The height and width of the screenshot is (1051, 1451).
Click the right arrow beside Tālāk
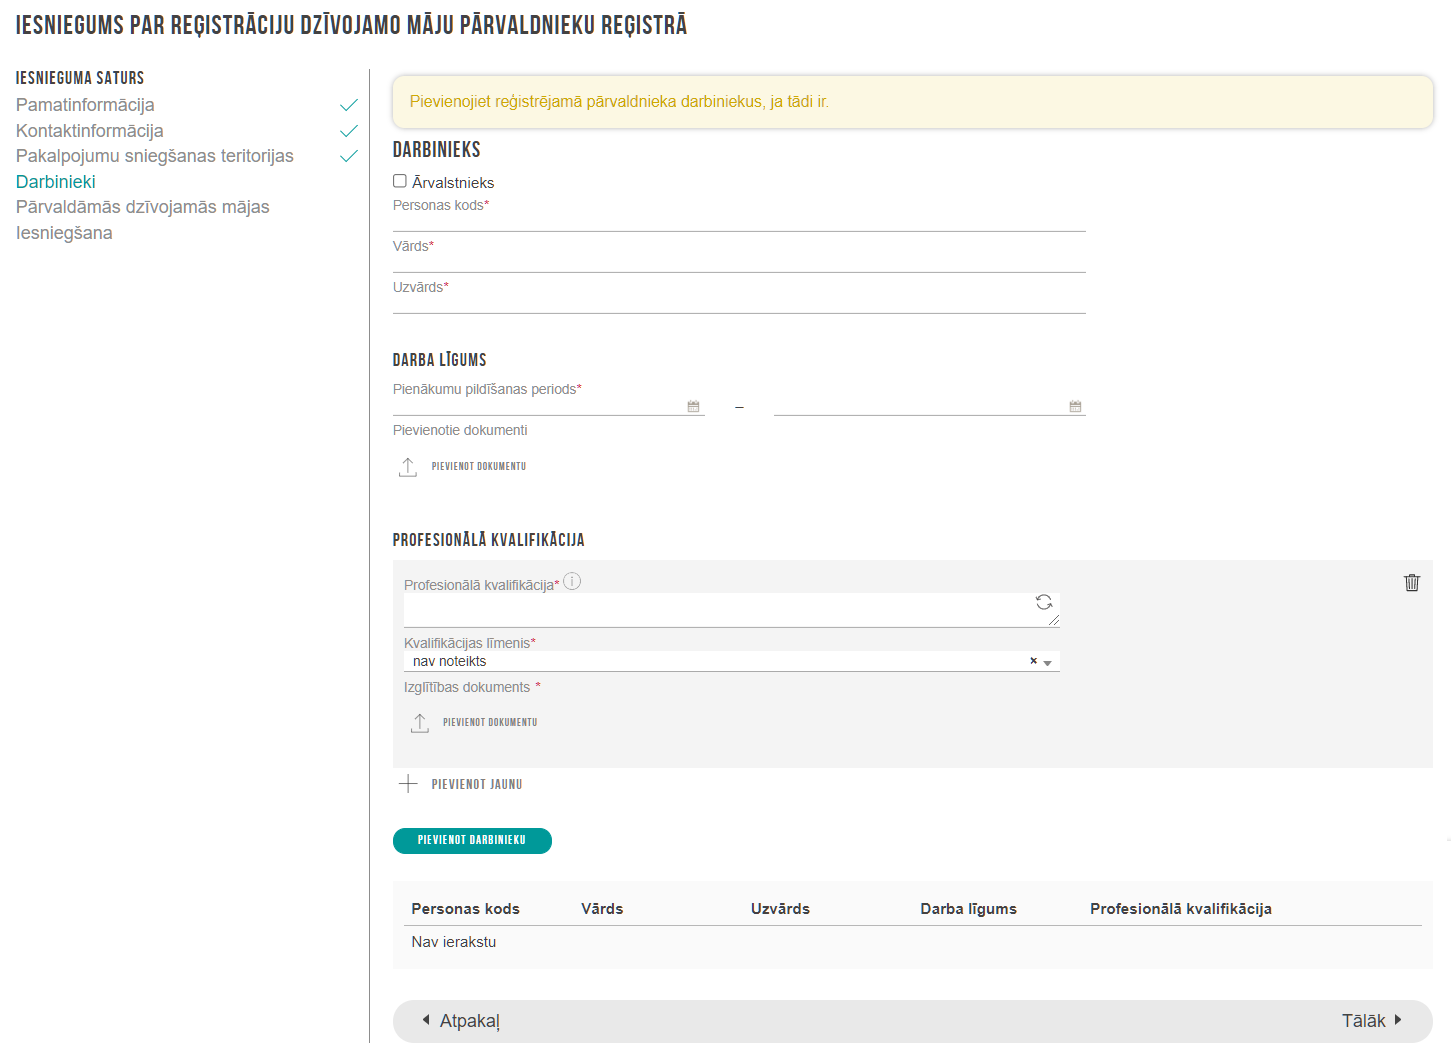pyautogui.click(x=1398, y=1020)
